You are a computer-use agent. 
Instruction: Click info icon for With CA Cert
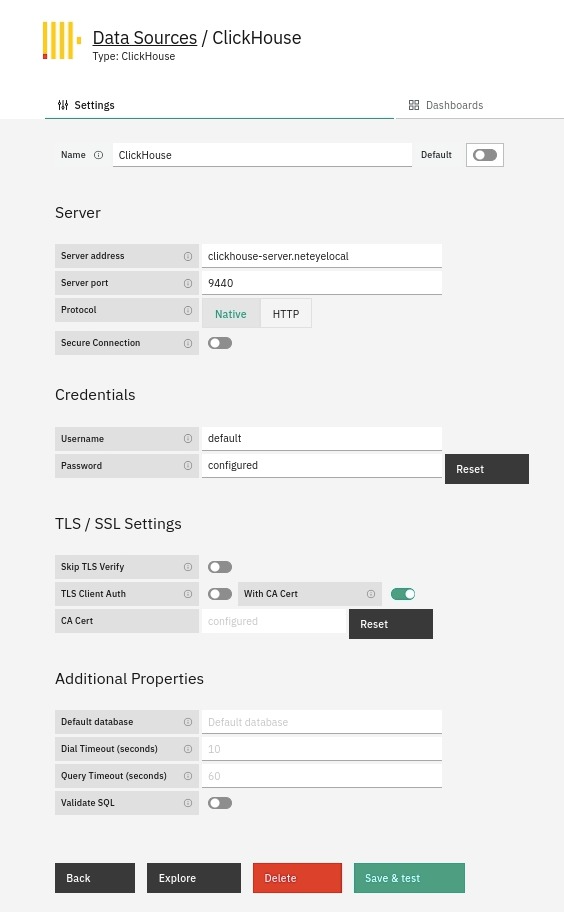point(371,594)
